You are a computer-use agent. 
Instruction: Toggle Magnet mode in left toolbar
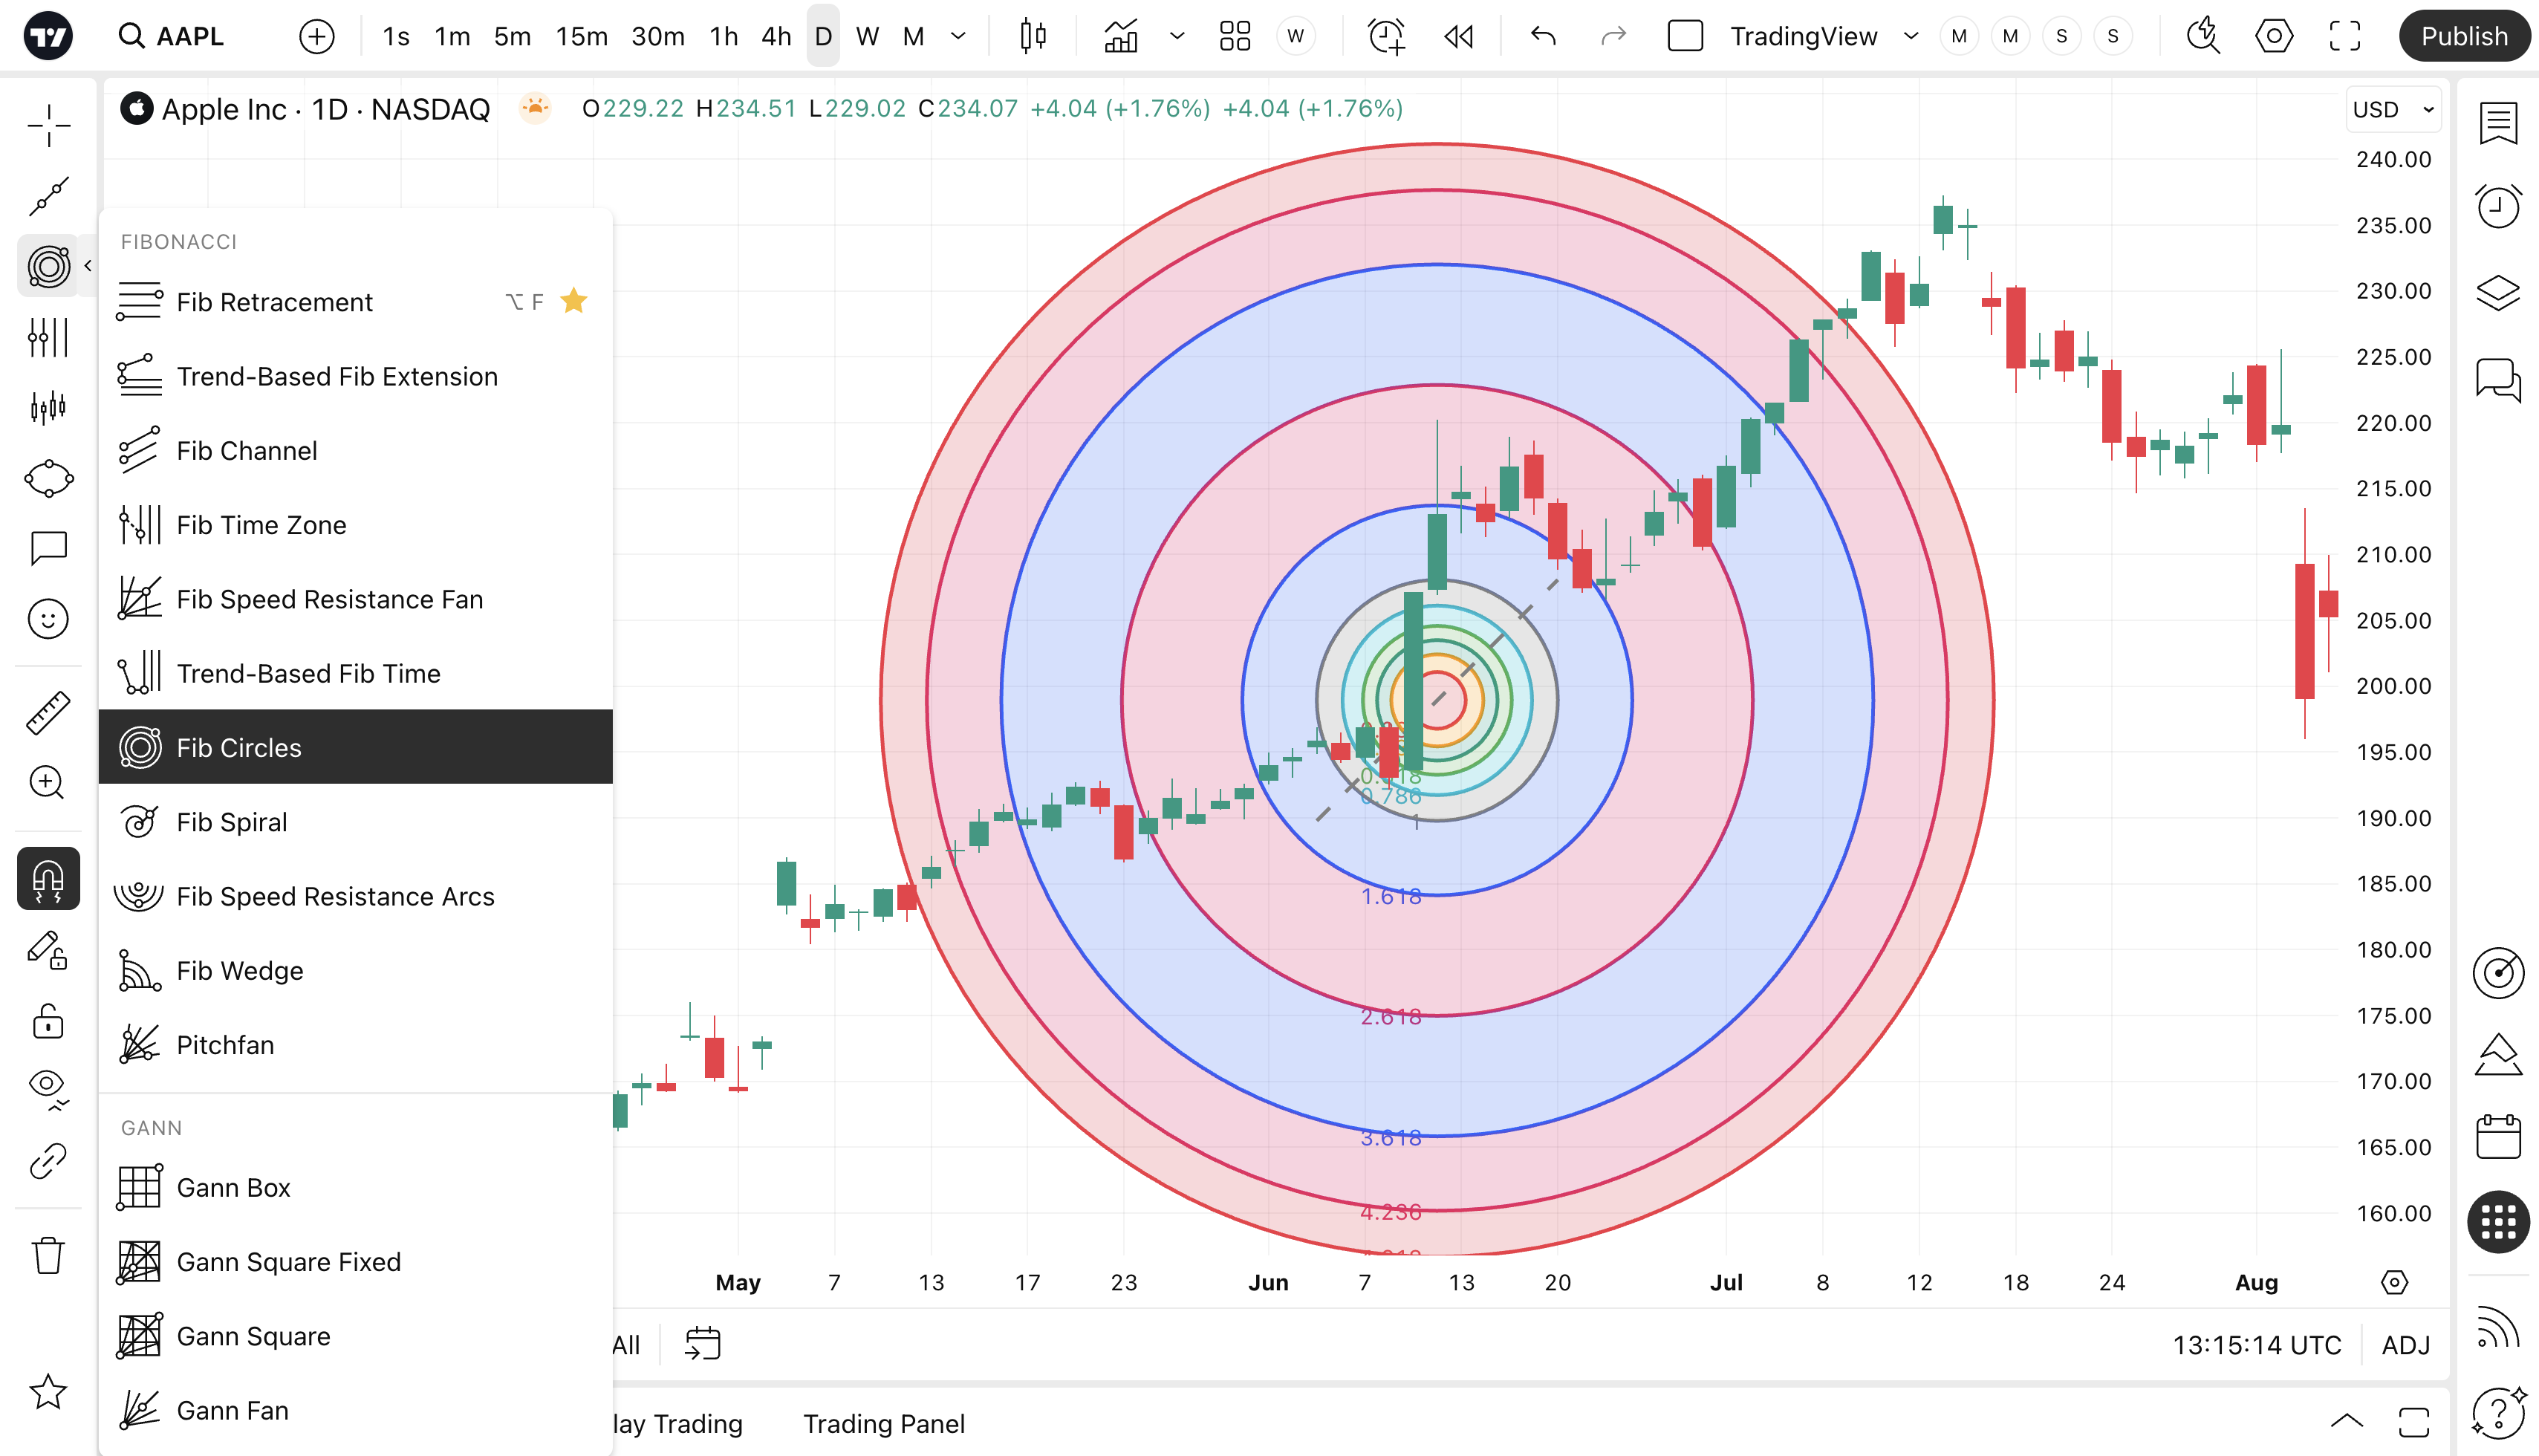coord(48,879)
